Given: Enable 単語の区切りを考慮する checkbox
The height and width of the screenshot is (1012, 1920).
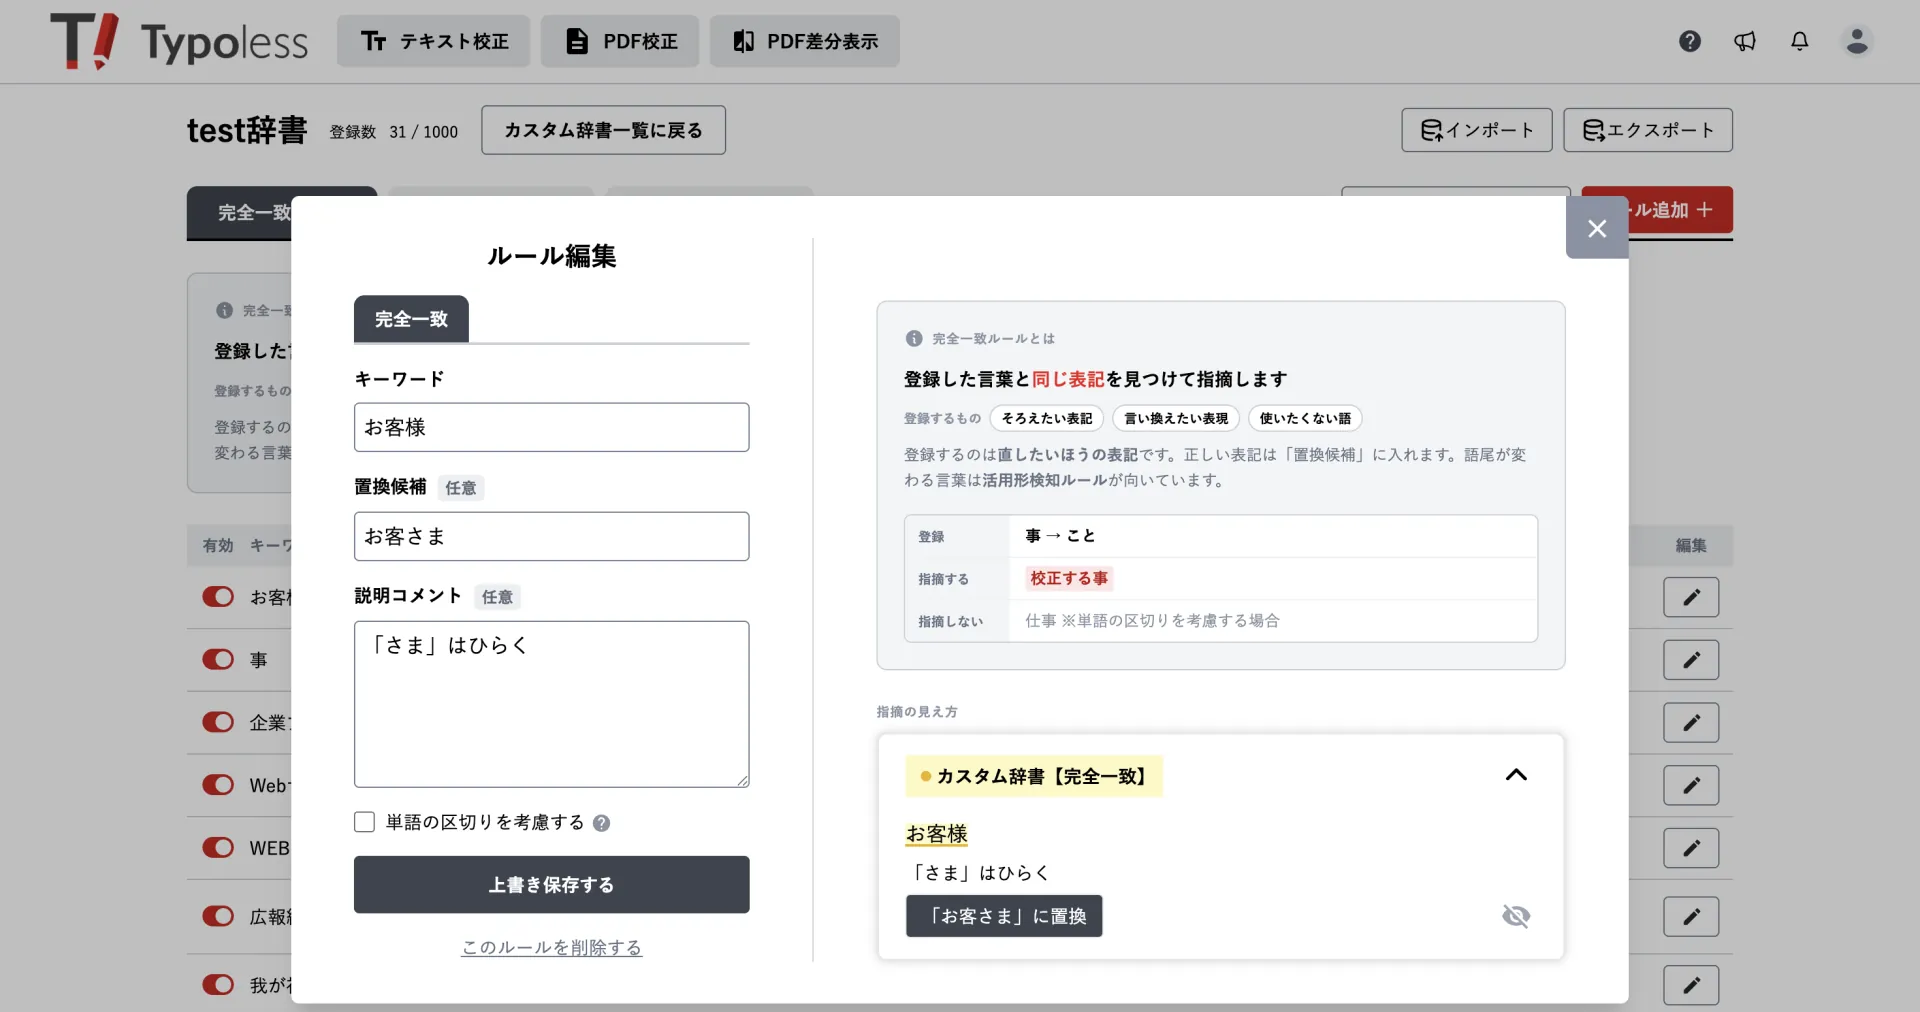Looking at the screenshot, I should coord(364,822).
